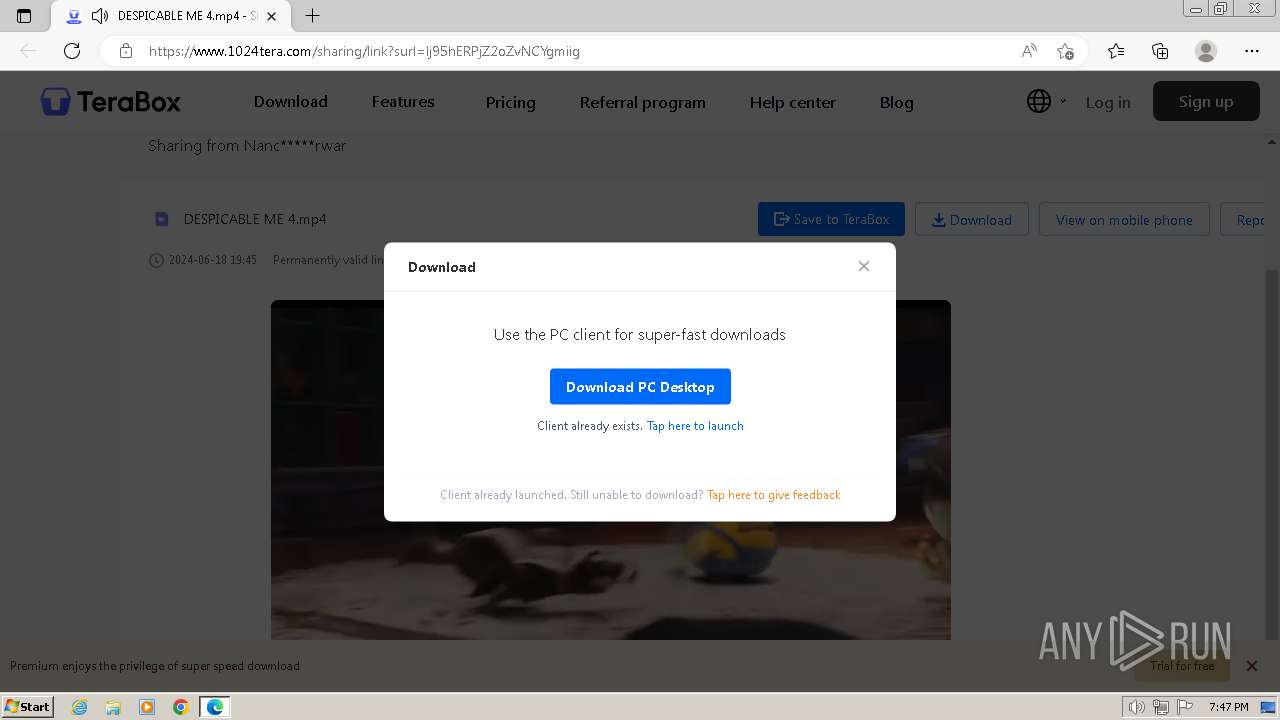Dismiss the premium speed banner
The height and width of the screenshot is (720, 1280).
pyautogui.click(x=1251, y=666)
